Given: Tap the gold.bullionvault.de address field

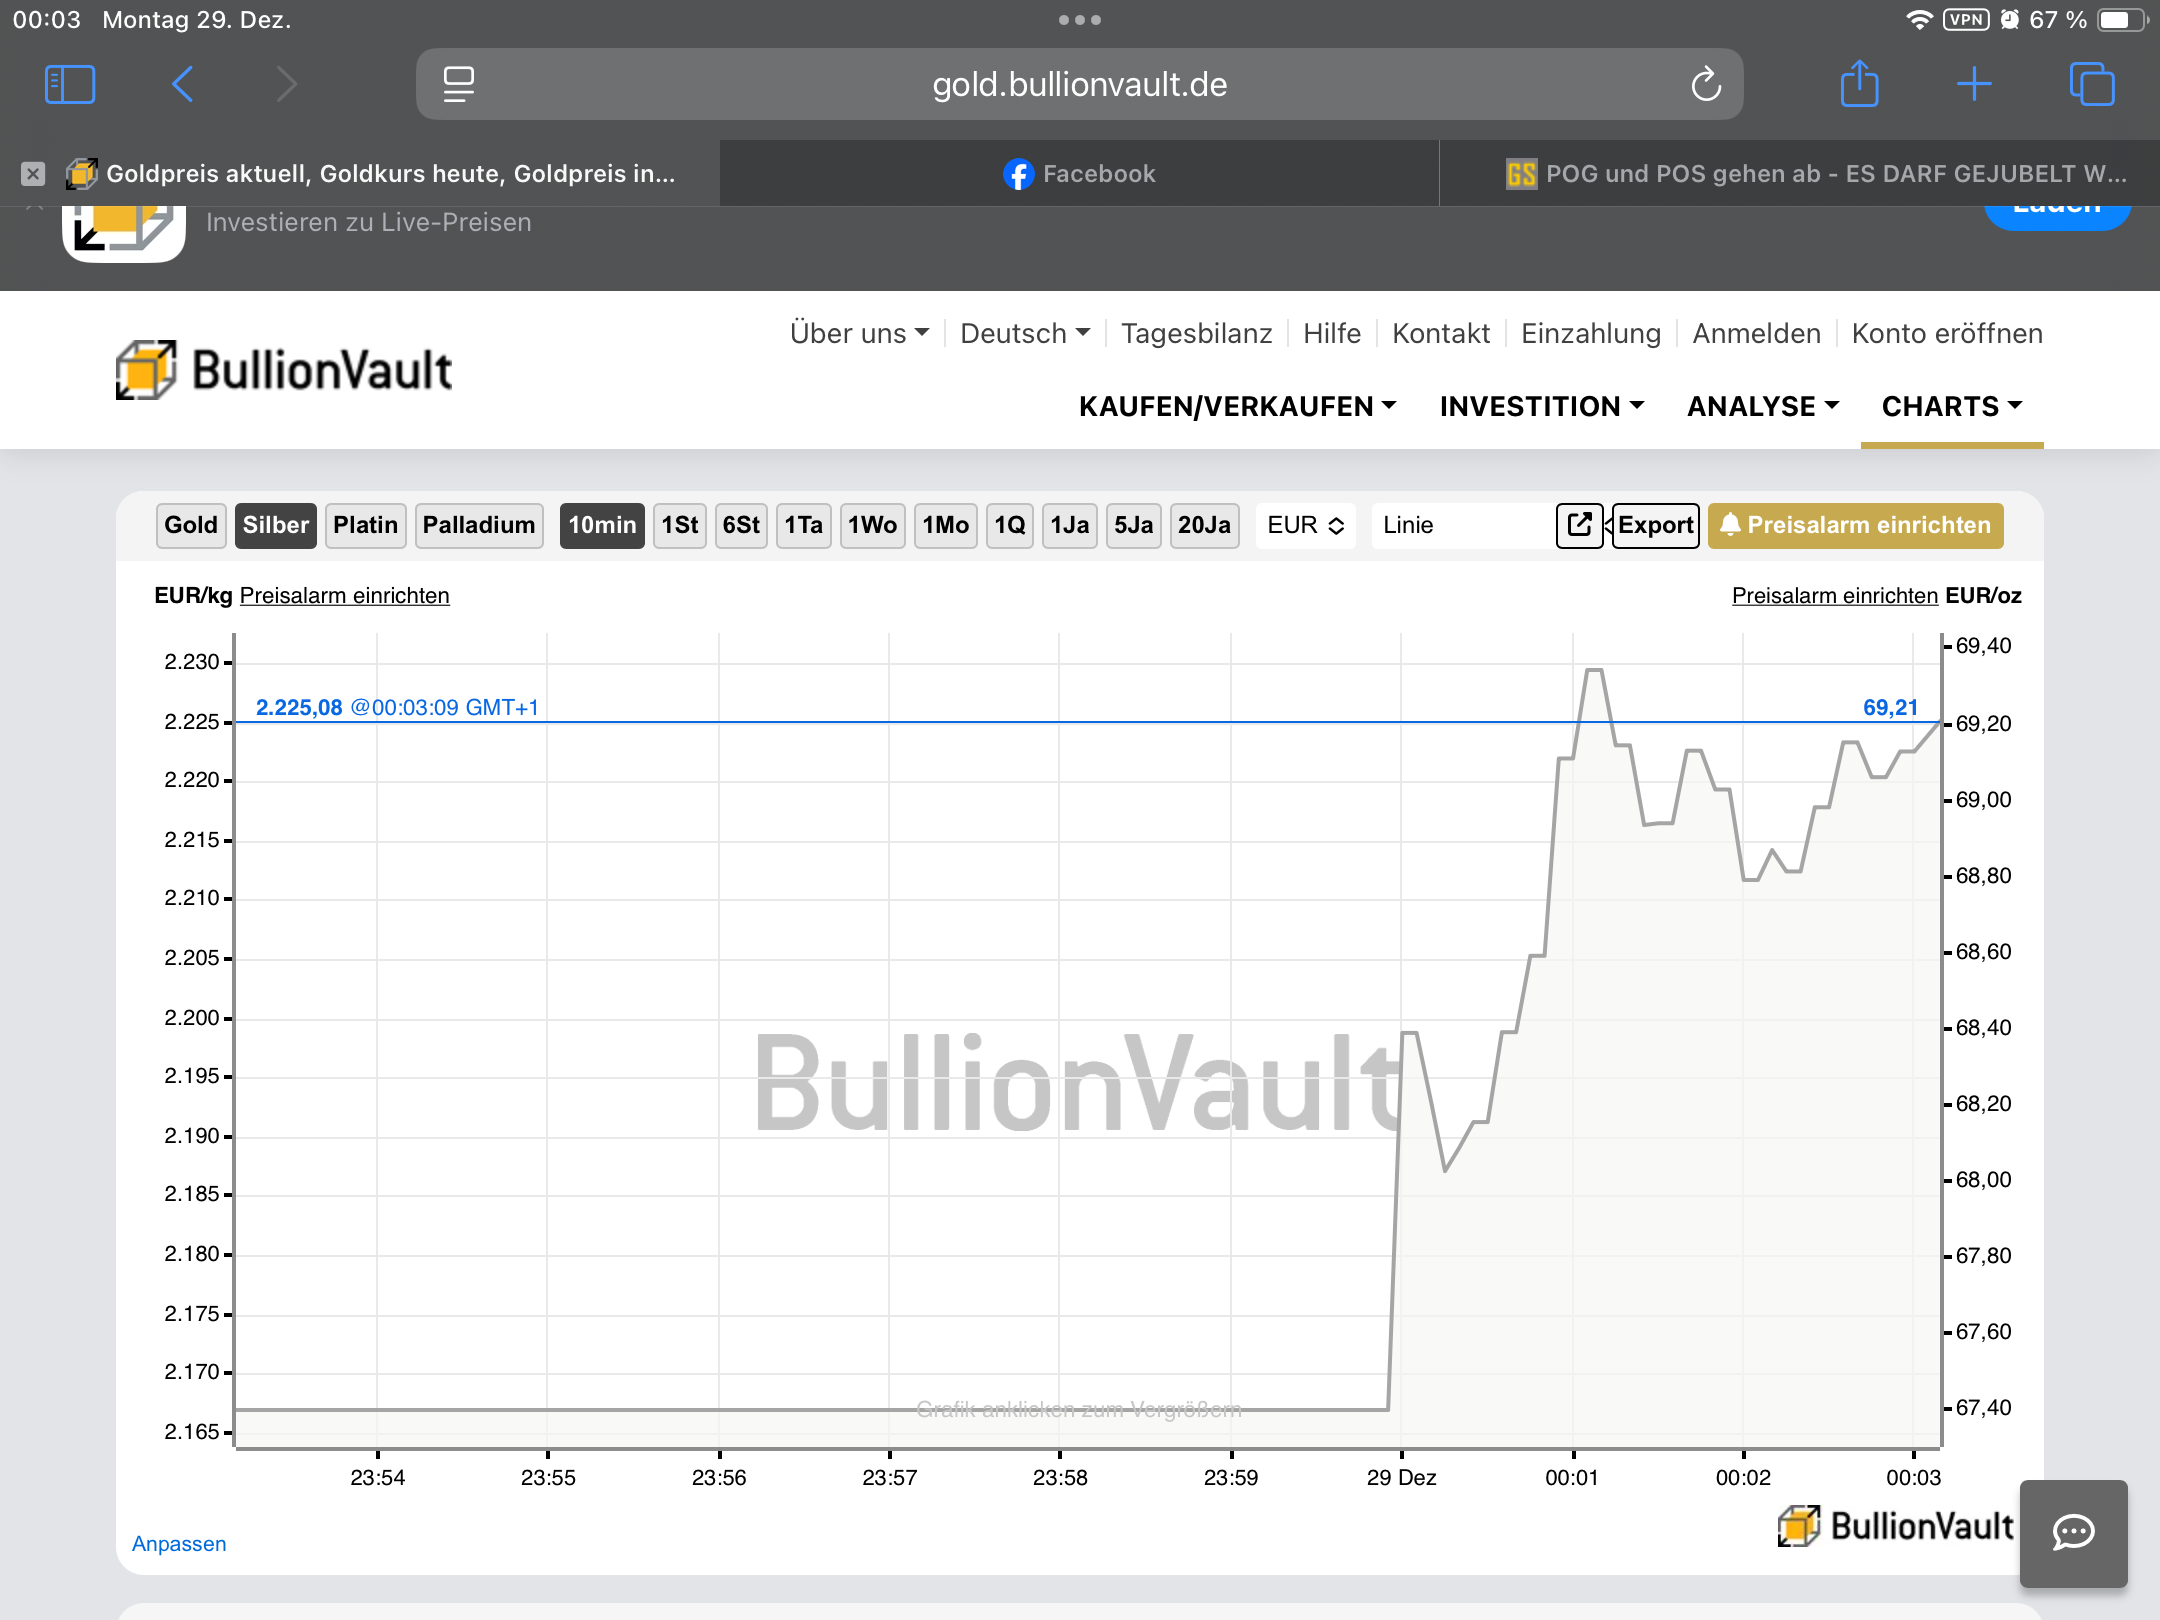Looking at the screenshot, I should pyautogui.click(x=1079, y=85).
